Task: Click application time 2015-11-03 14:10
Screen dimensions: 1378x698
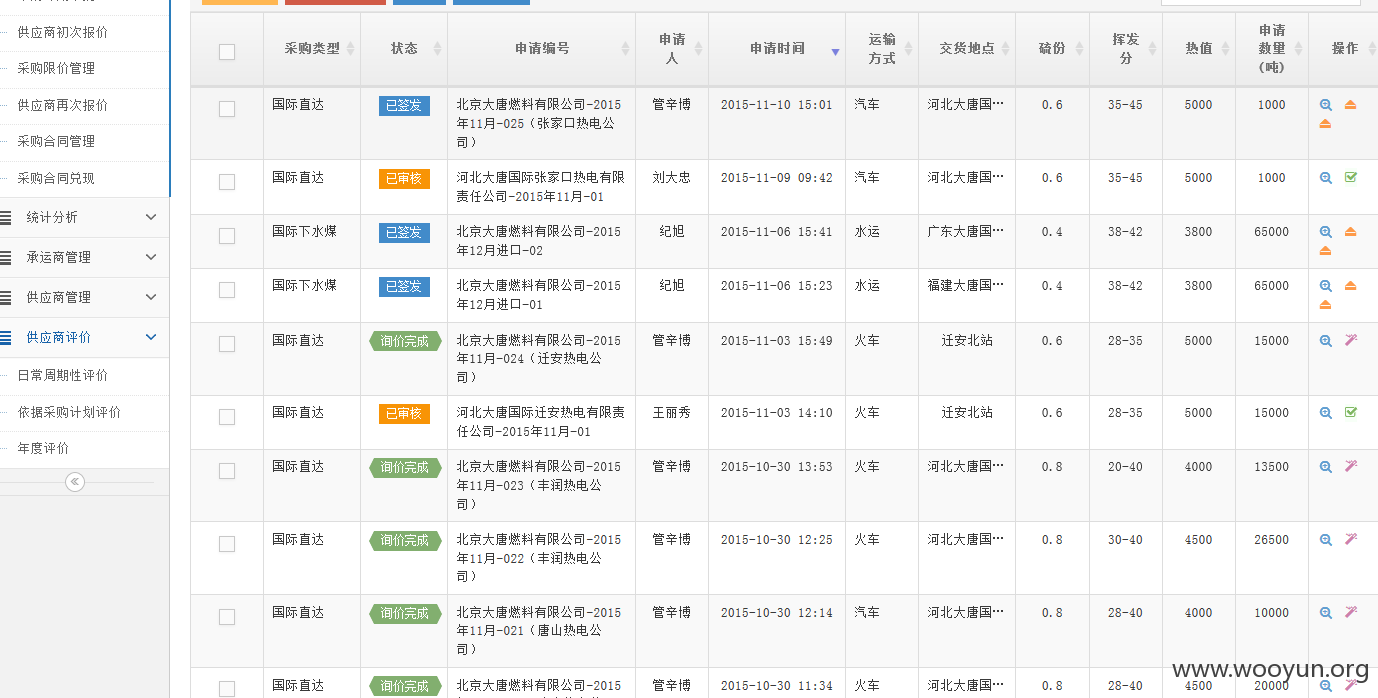Action: (776, 413)
